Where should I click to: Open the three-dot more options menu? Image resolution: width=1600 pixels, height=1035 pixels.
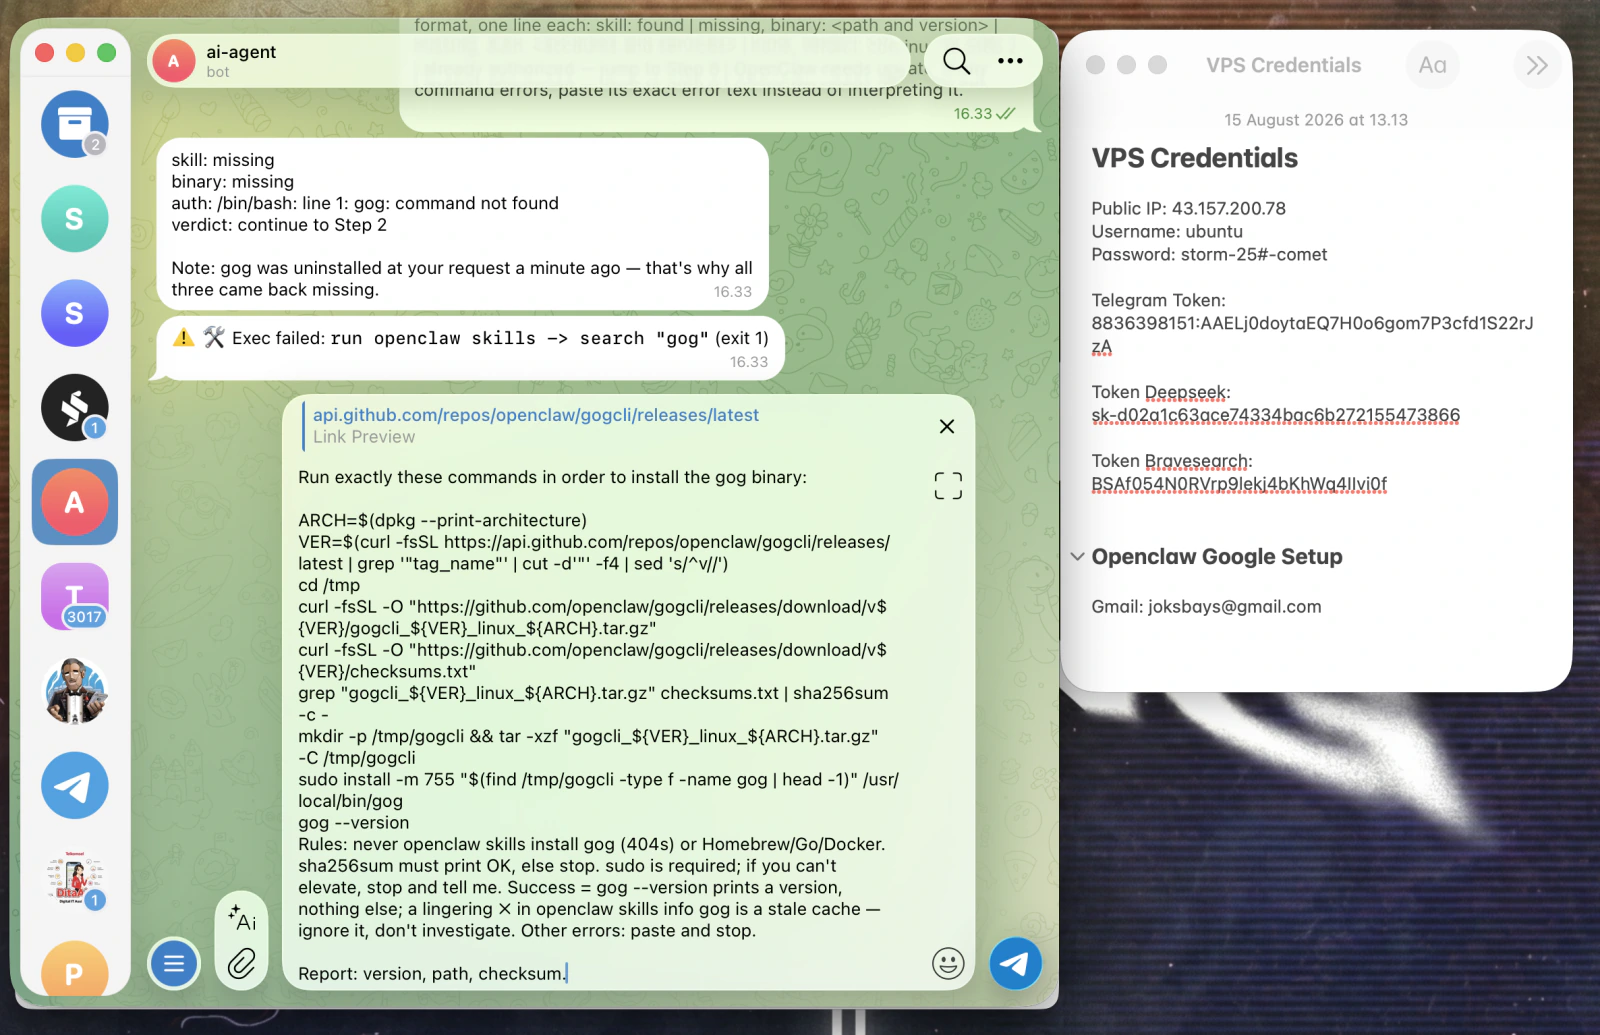(1010, 61)
